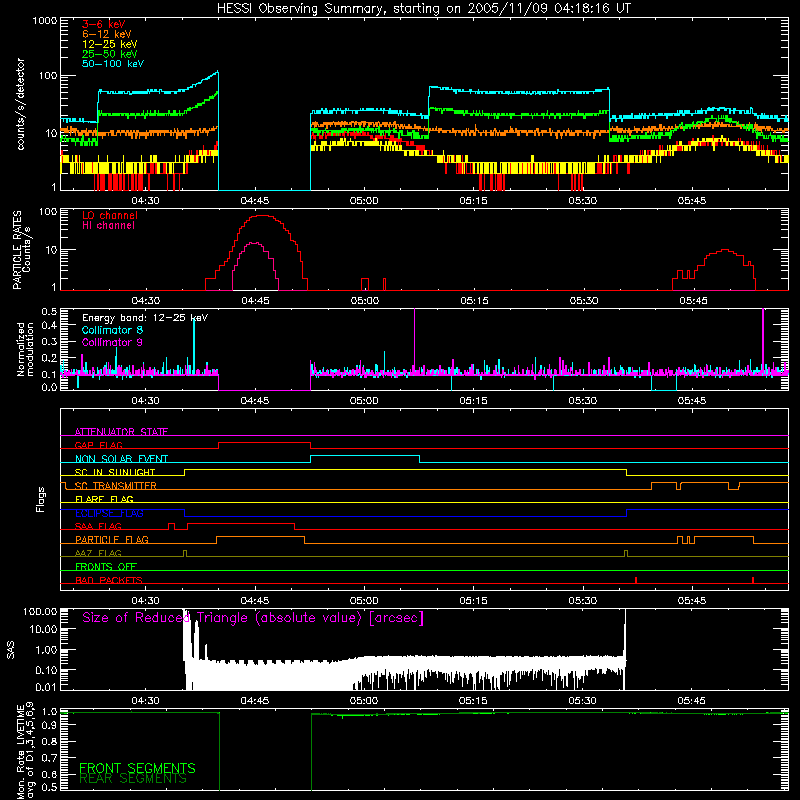The height and width of the screenshot is (800, 800).
Task: Click the LO channel peak near 04:45
Action: tap(261, 216)
